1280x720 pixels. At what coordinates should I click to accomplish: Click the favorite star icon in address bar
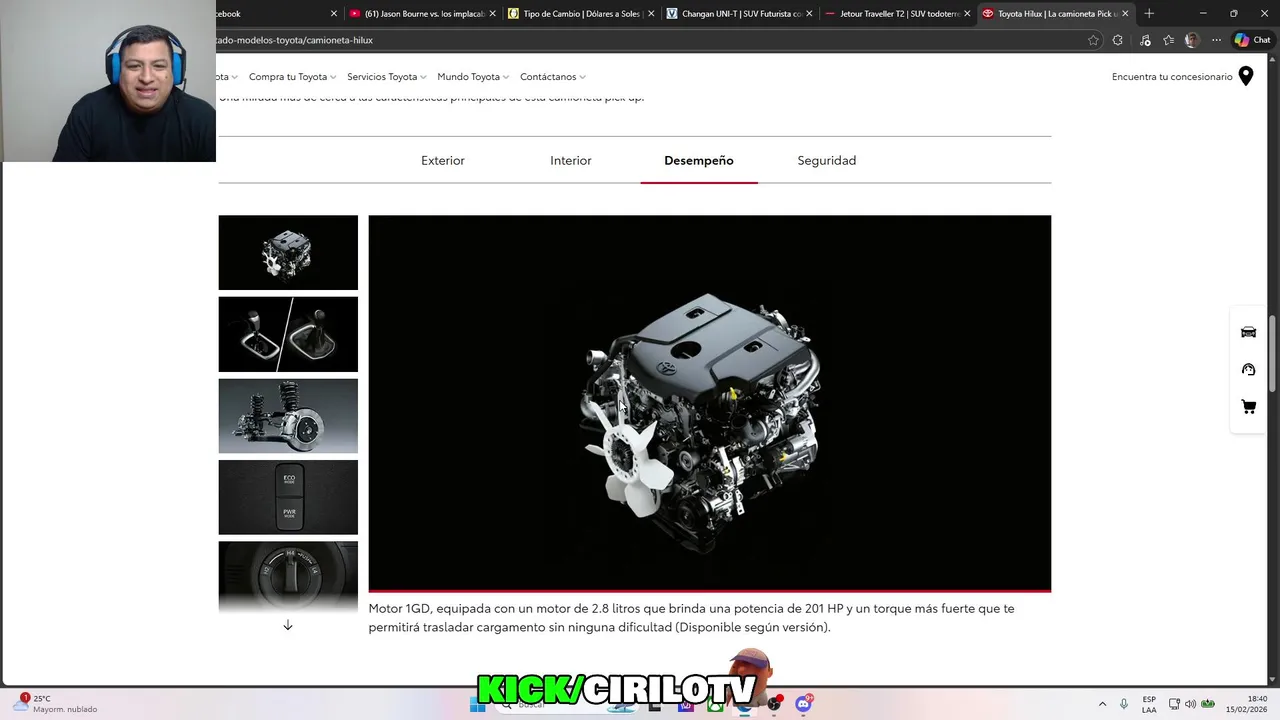coord(1093,40)
